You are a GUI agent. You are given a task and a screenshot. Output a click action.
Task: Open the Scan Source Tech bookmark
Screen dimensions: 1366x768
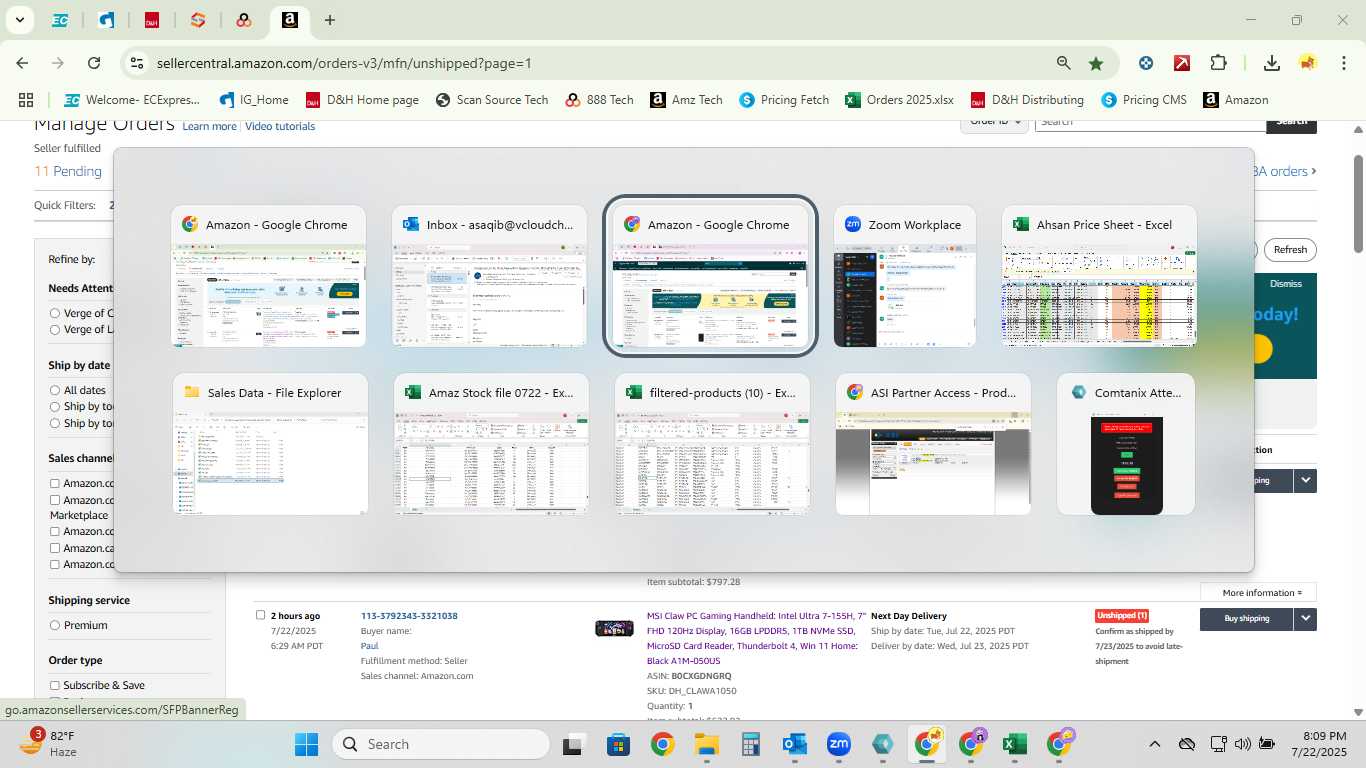[492, 100]
